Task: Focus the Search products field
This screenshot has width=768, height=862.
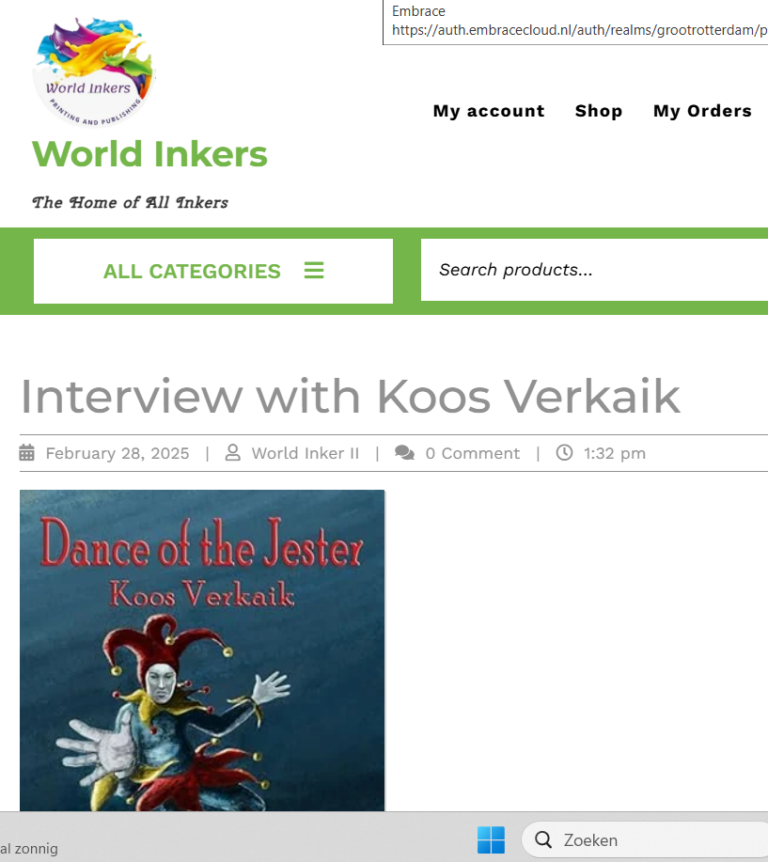Action: coord(594,270)
